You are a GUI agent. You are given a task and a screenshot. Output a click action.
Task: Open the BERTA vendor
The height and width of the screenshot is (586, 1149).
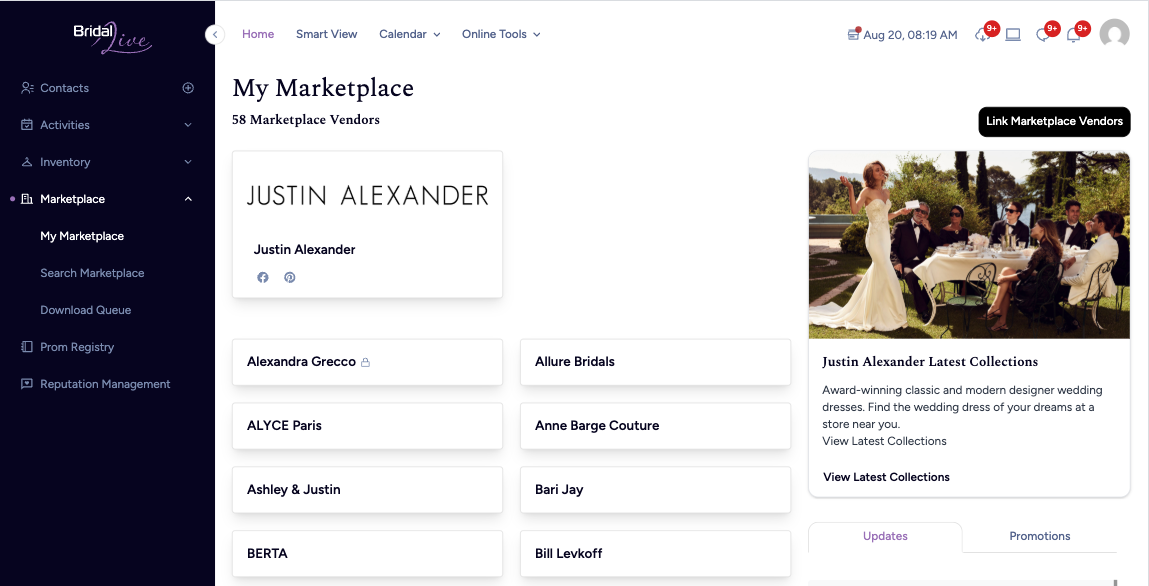pyautogui.click(x=367, y=553)
